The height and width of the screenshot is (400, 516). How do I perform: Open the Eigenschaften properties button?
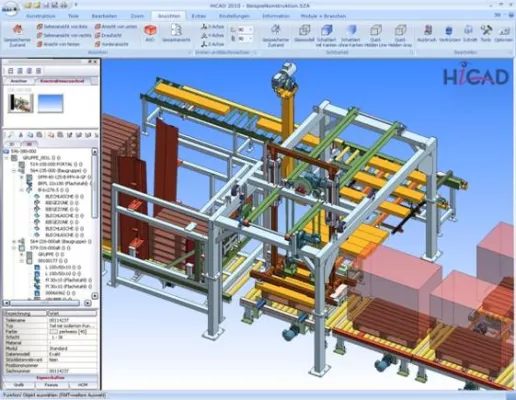(50, 378)
